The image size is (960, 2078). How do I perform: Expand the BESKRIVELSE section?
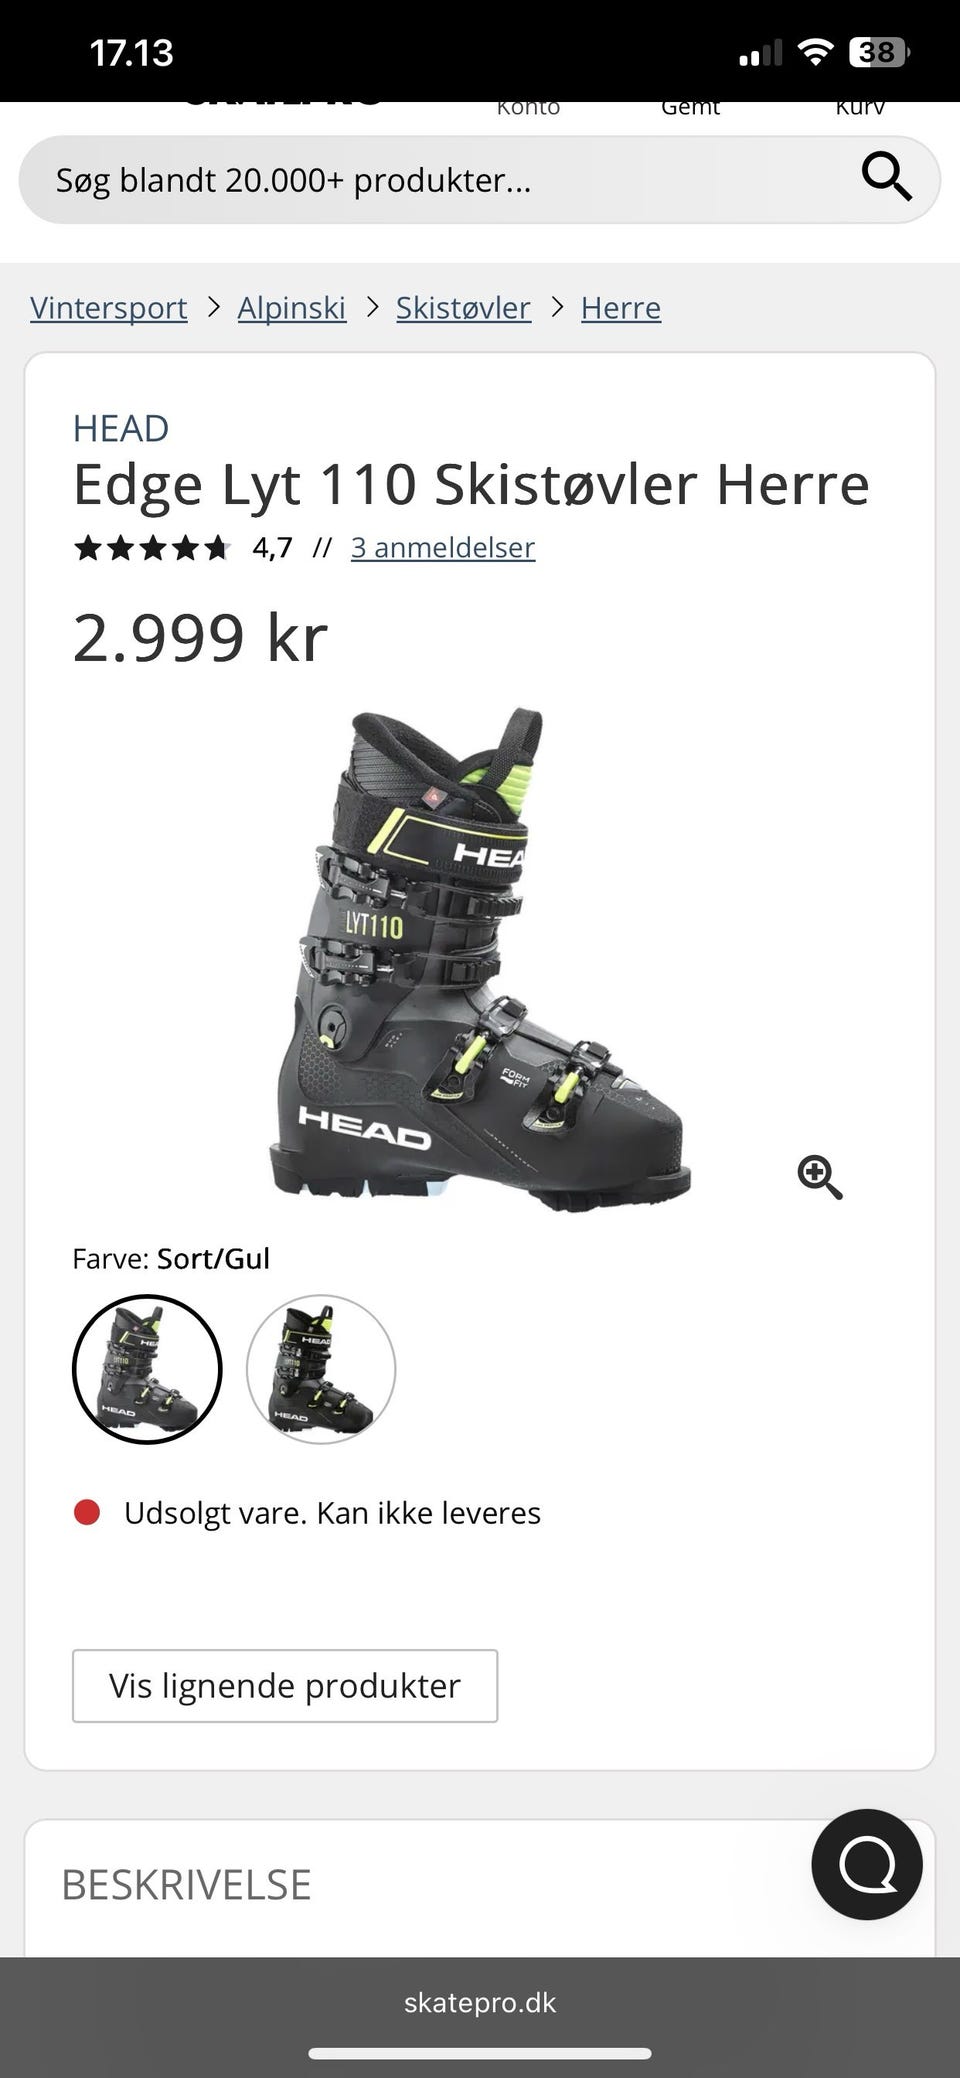(186, 1885)
